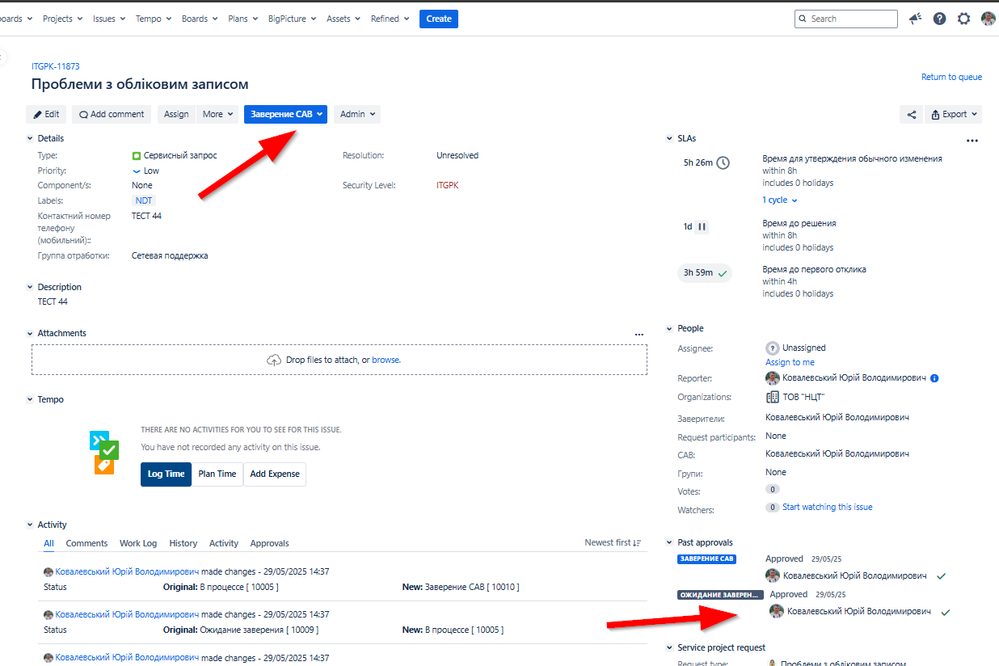Screen dimensions: 999x666
Task: Collapse the Tempo section
Action: tap(29, 400)
